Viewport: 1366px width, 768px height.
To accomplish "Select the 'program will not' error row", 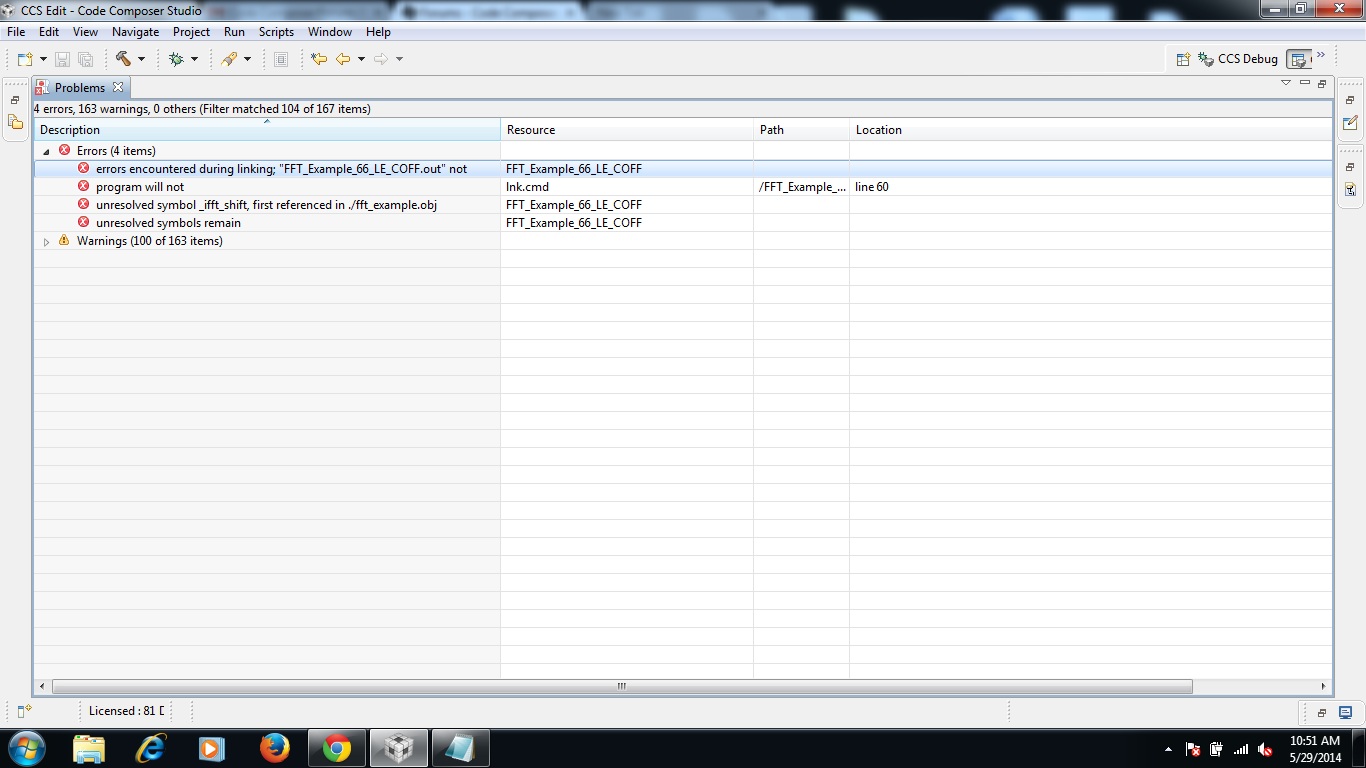I will (683, 187).
